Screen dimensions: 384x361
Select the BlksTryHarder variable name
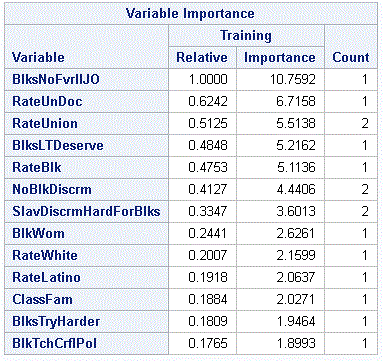point(56,321)
